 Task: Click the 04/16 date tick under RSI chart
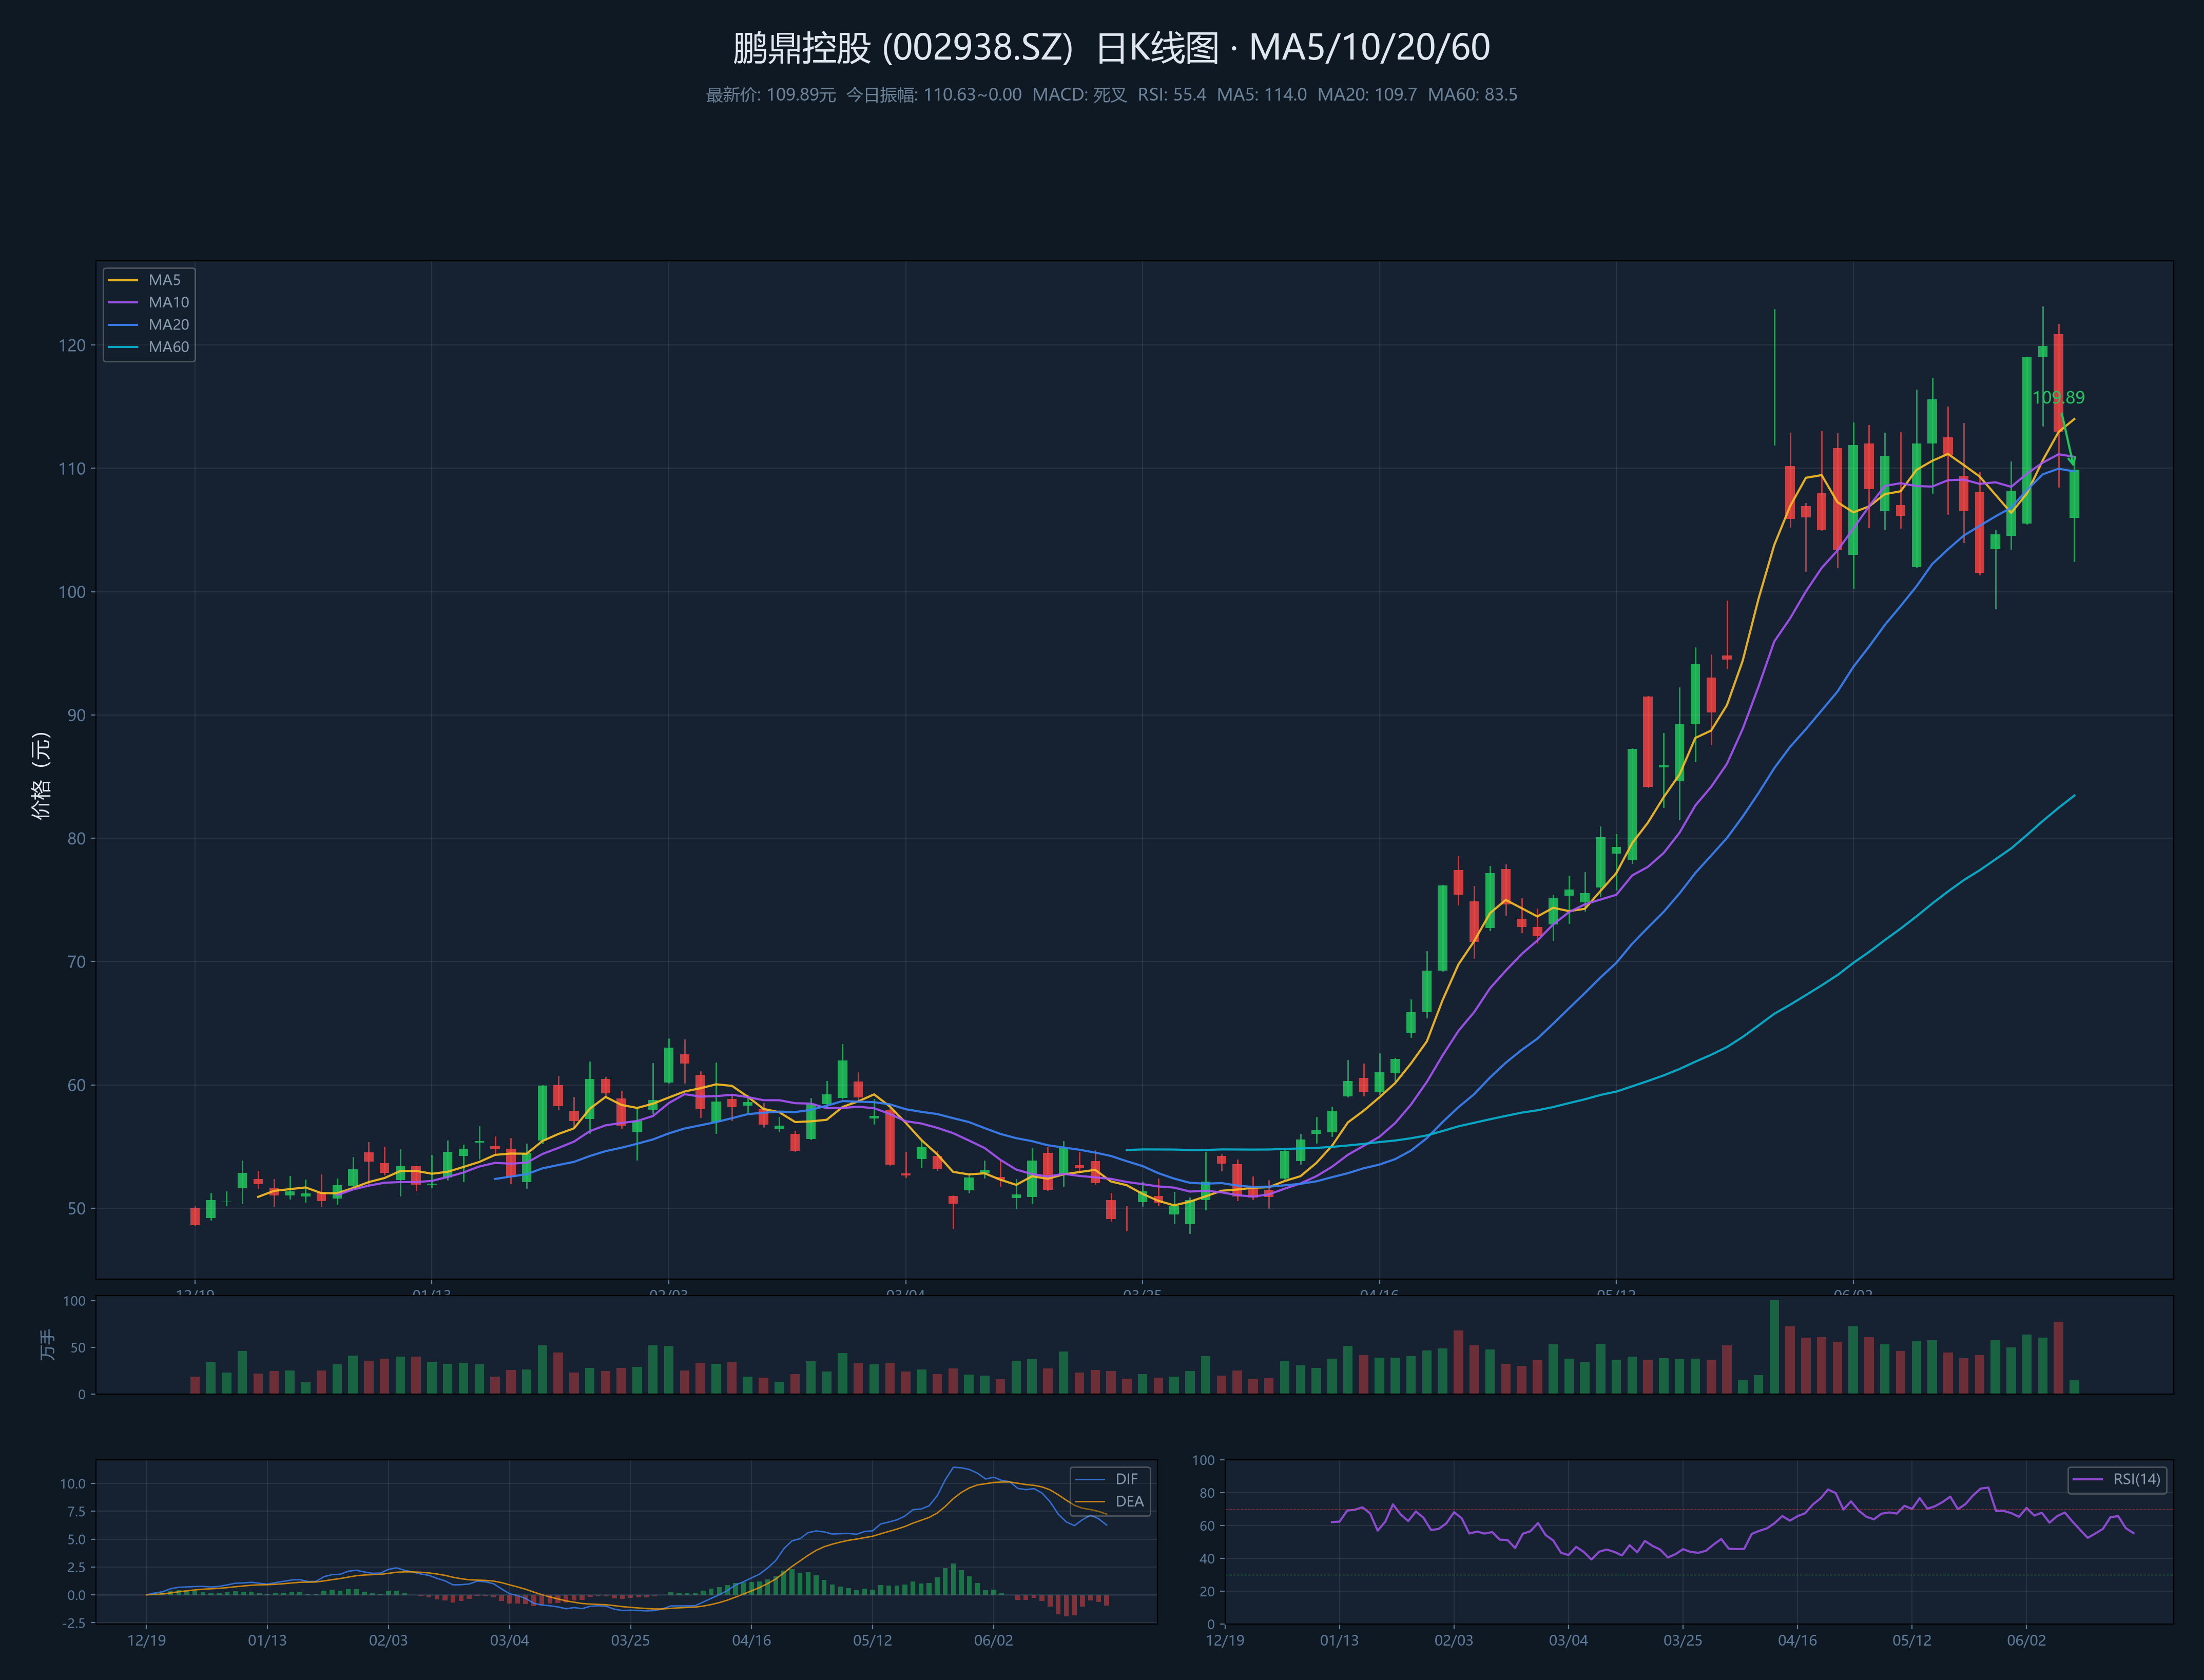[1797, 1640]
